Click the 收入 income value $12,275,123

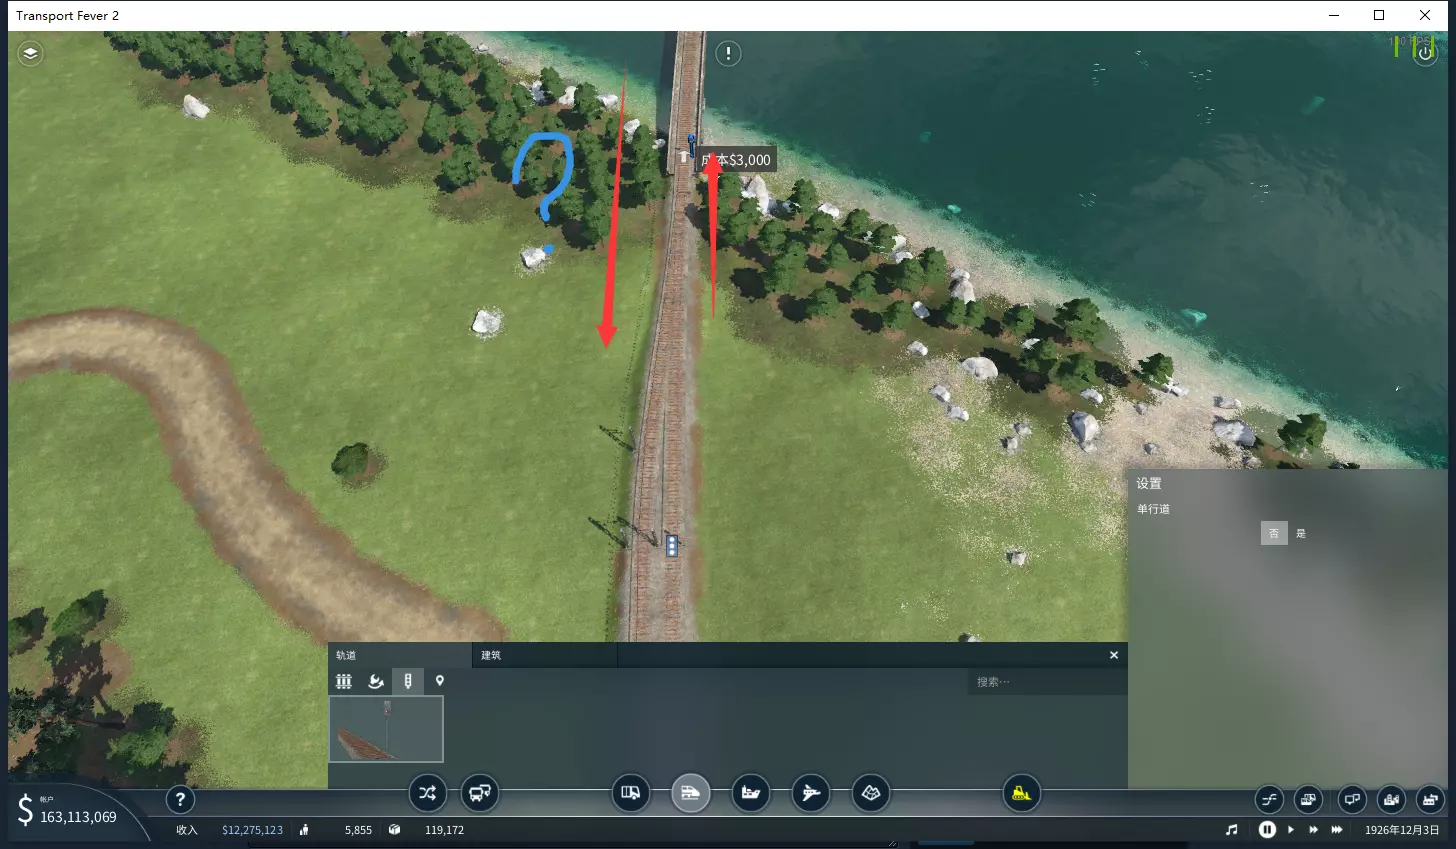(x=252, y=830)
